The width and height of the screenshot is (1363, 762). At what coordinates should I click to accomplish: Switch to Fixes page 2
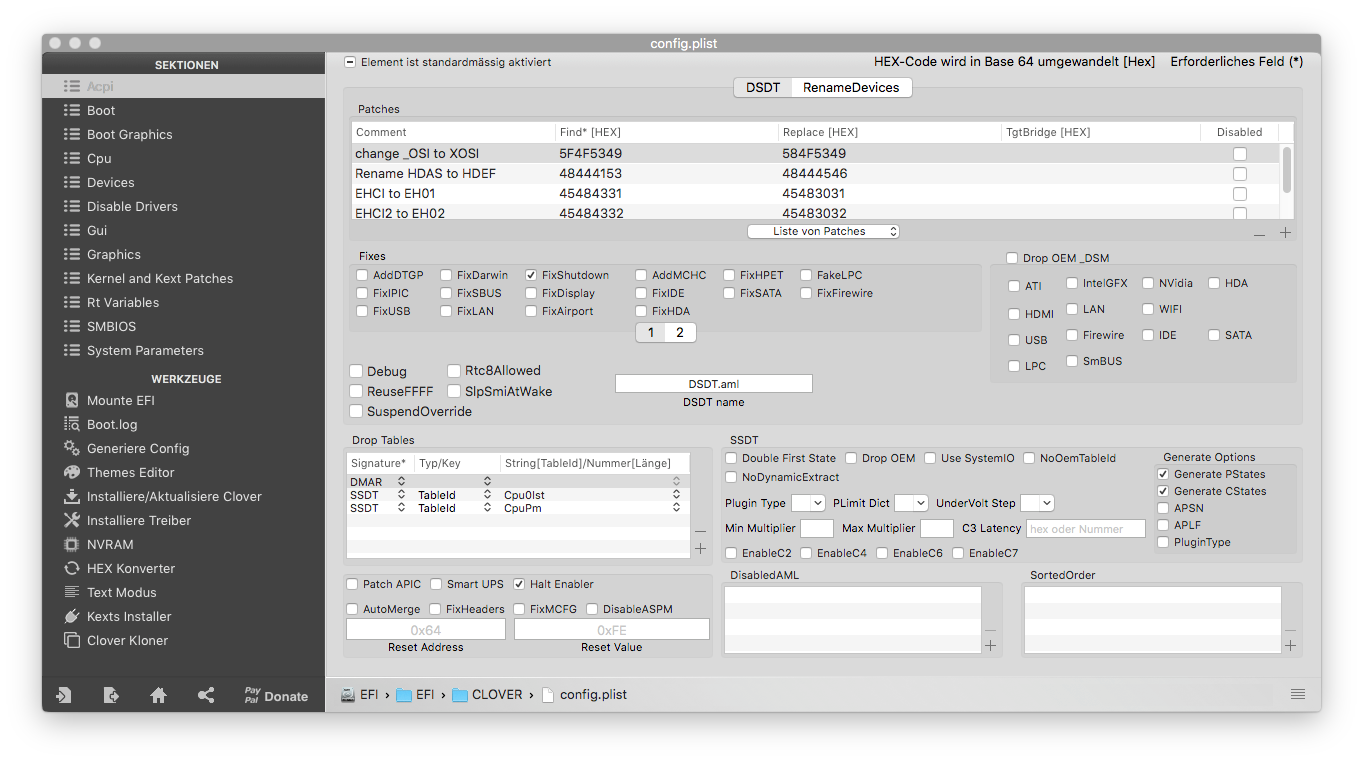pos(680,332)
